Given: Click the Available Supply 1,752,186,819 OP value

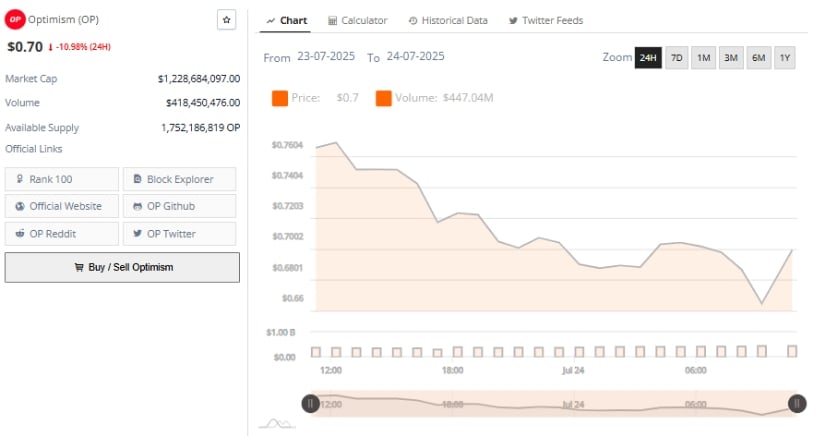Looking at the screenshot, I should 200,128.
